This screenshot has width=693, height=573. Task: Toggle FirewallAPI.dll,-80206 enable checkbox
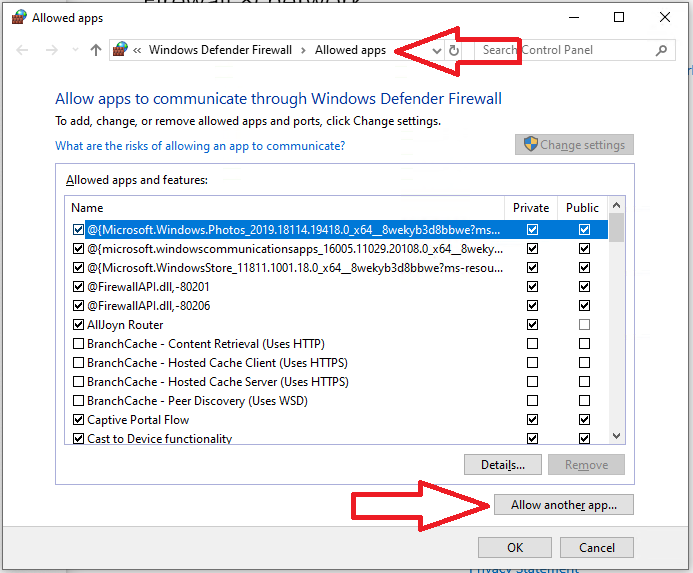click(78, 306)
